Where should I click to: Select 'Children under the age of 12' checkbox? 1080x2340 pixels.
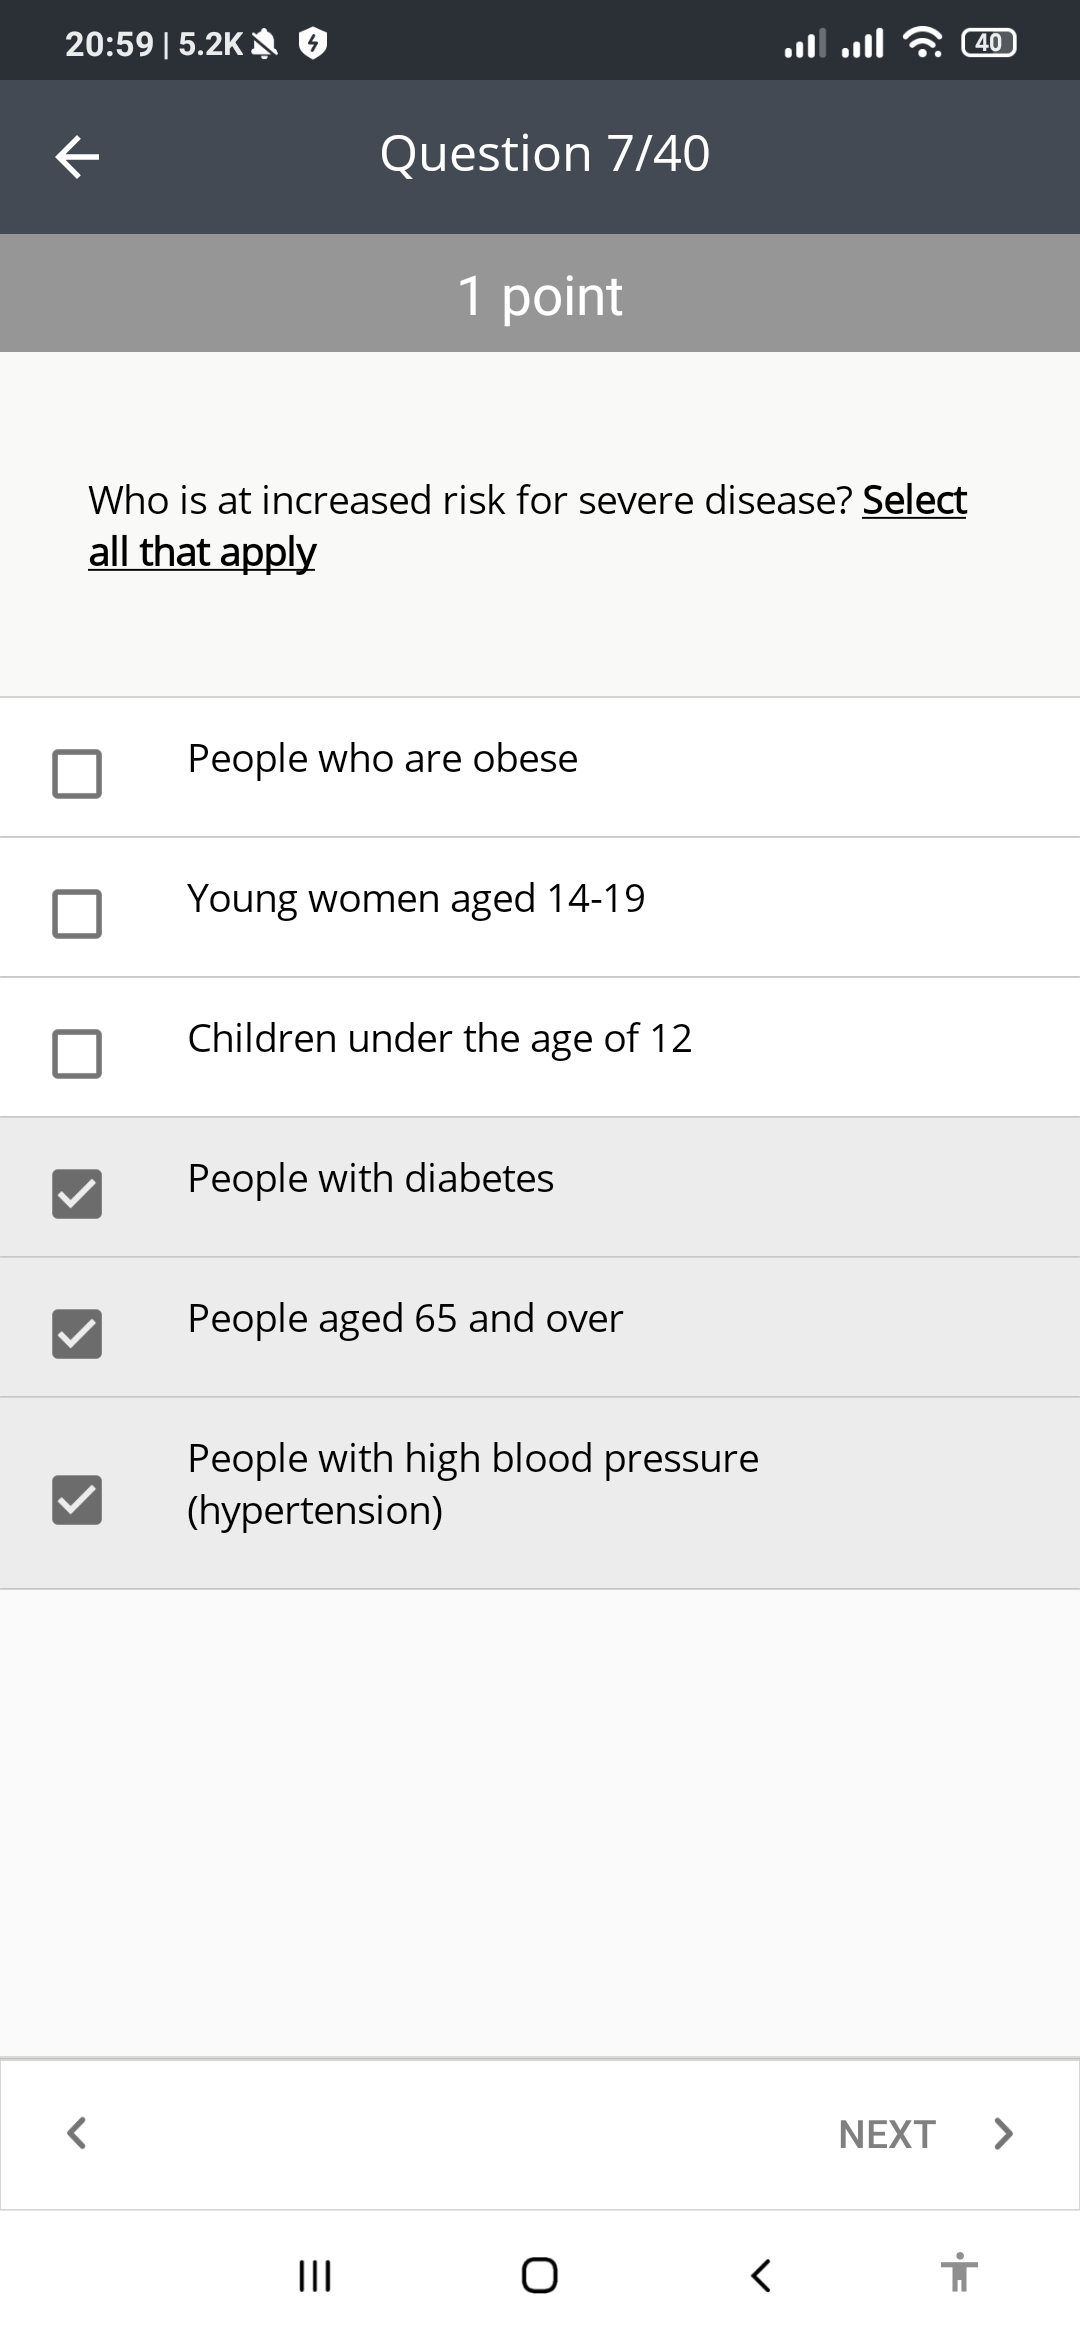click(77, 1053)
